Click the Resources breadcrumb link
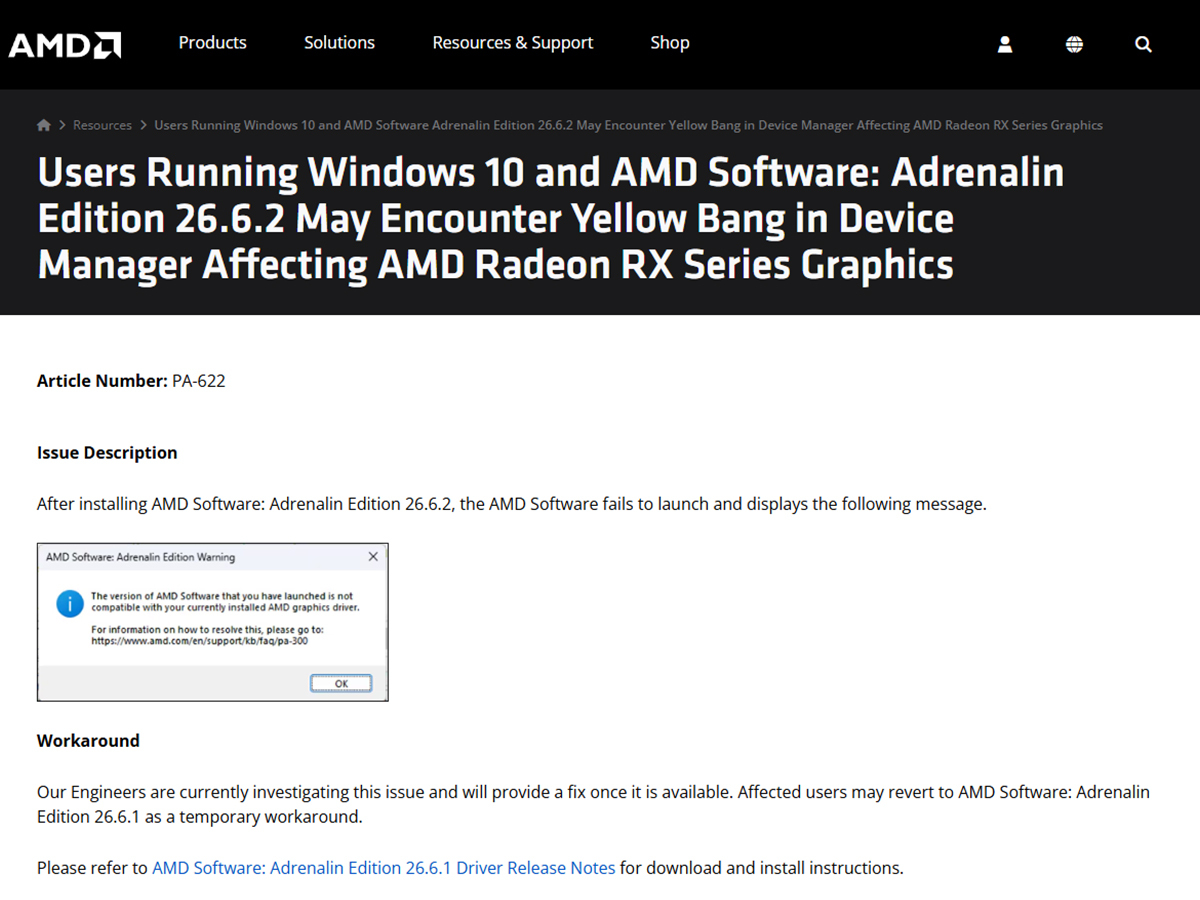Viewport: 1200px width, 900px height. (102, 125)
